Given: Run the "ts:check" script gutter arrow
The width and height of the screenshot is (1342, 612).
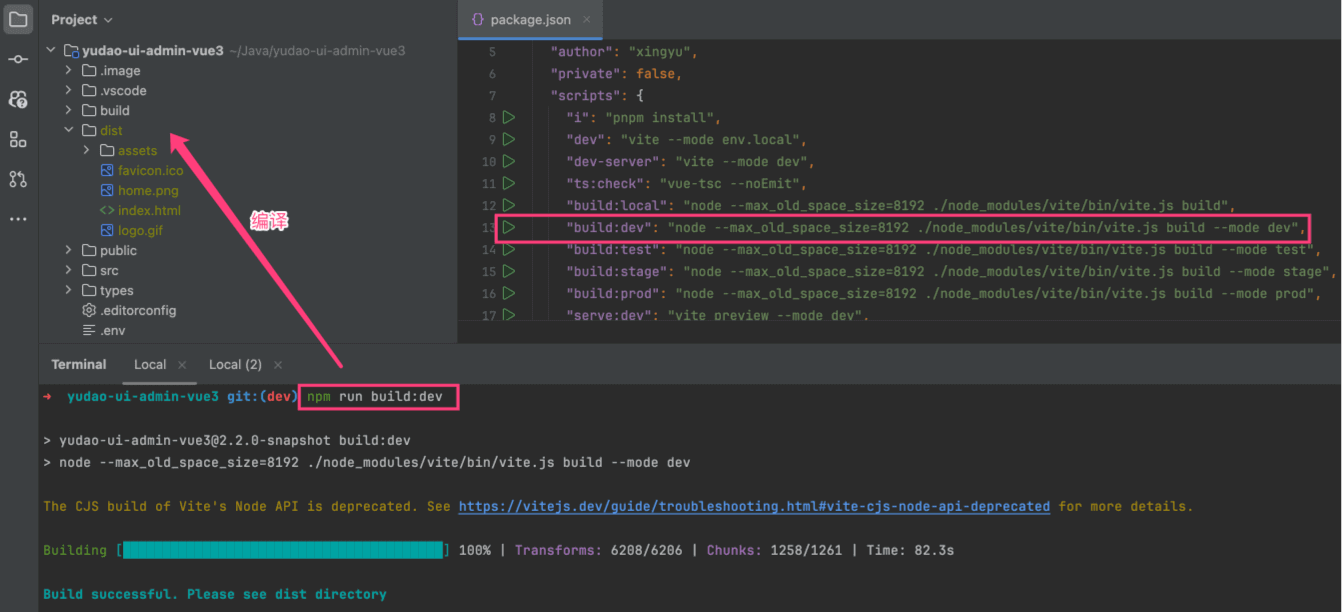Looking at the screenshot, I should point(509,184).
